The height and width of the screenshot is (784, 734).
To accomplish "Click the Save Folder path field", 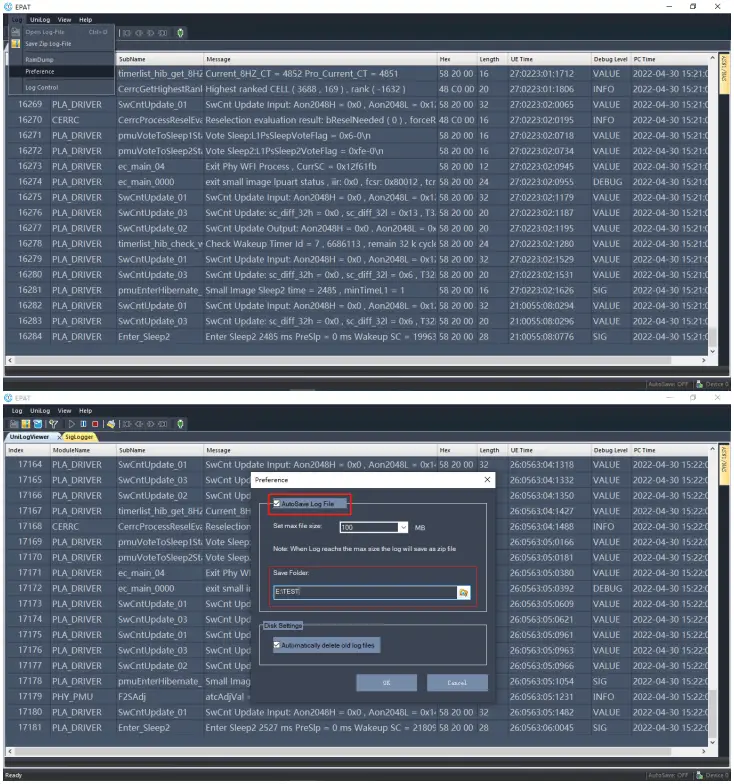I will [x=365, y=593].
